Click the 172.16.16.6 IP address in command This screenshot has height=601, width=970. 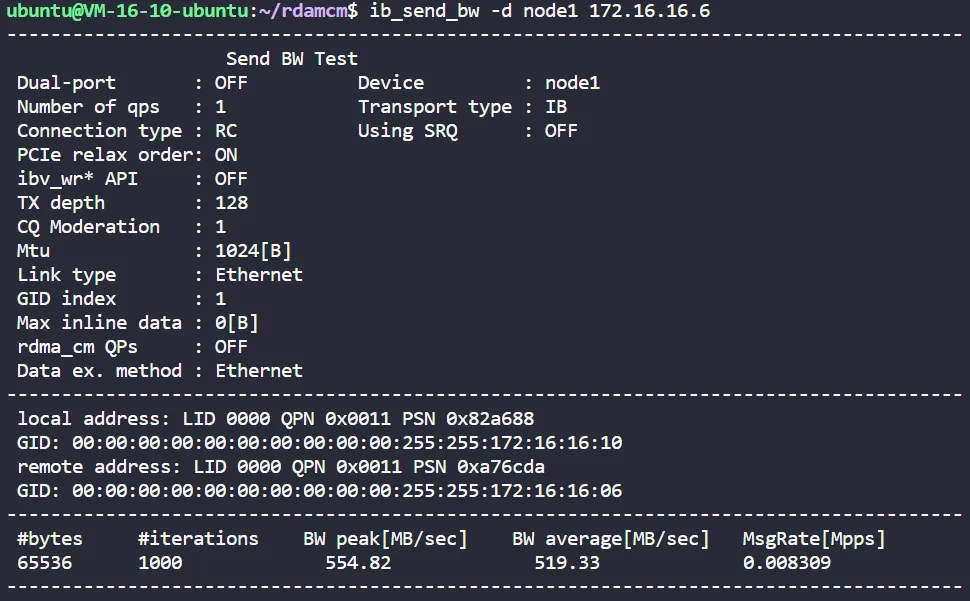[650, 11]
